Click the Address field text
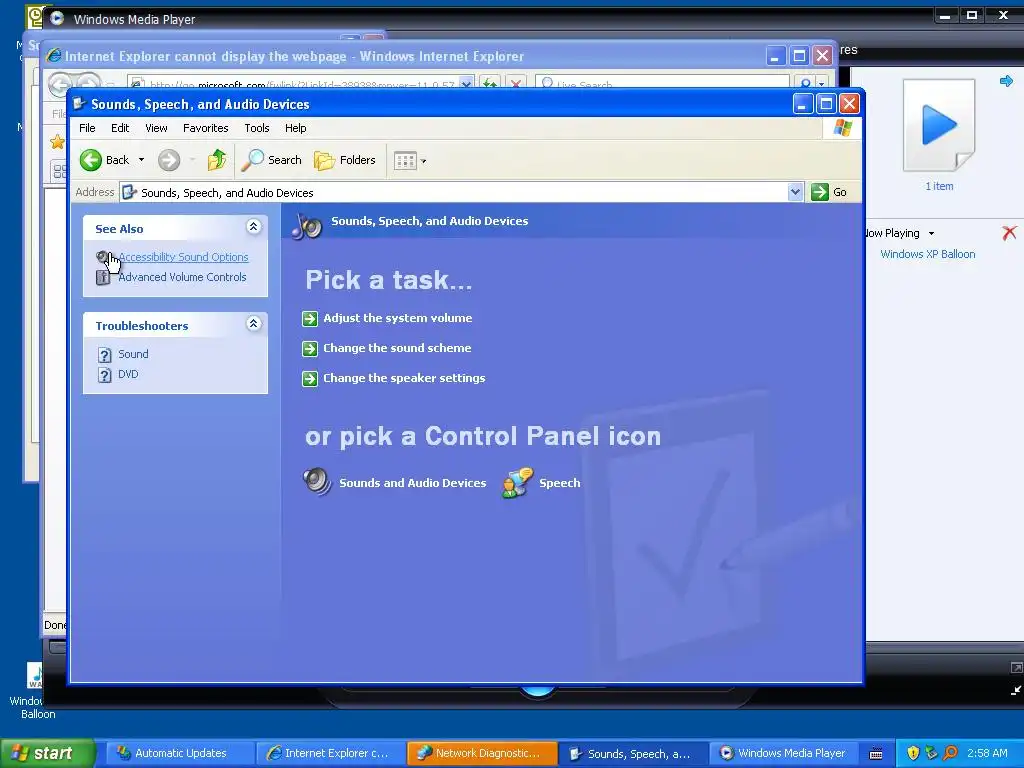1024x768 pixels. click(x=227, y=193)
